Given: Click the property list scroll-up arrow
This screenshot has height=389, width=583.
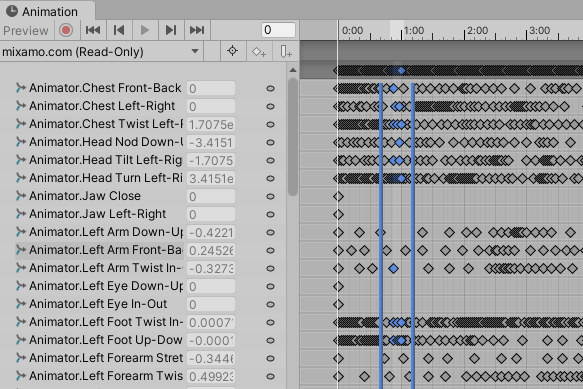Looking at the screenshot, I should pyautogui.click(x=293, y=70).
